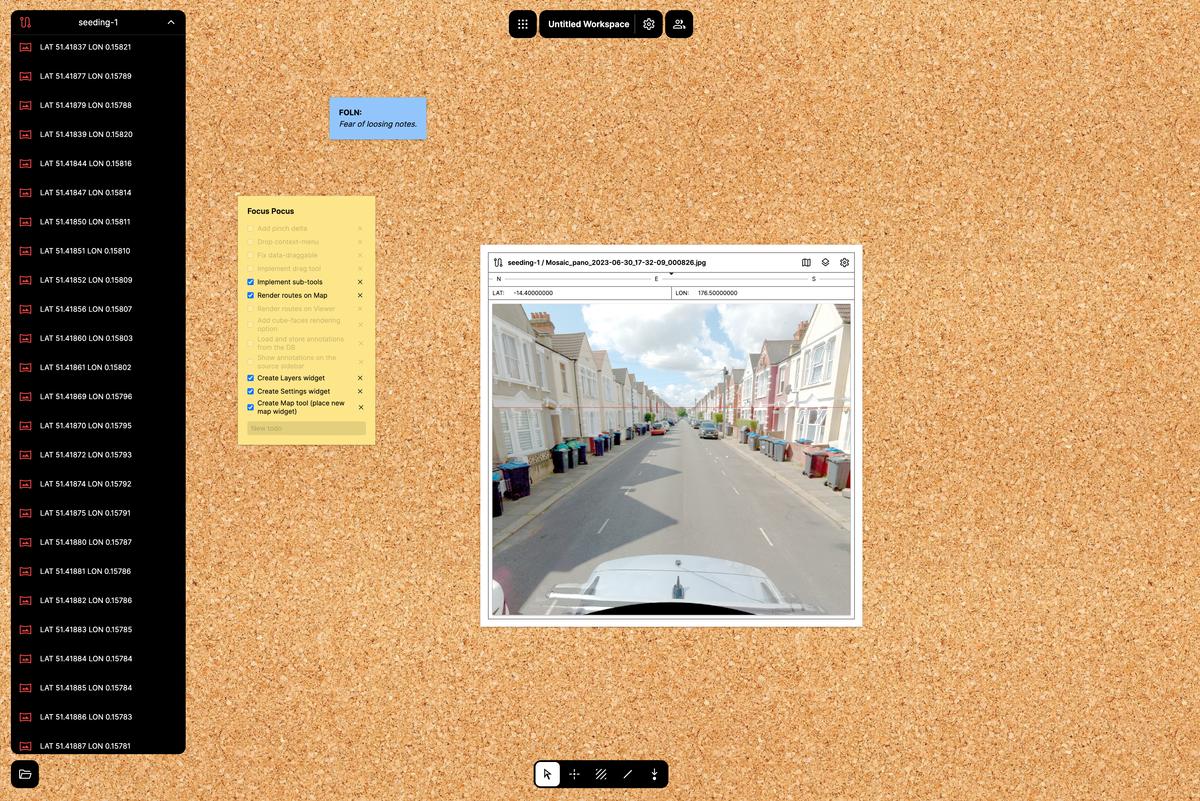The height and width of the screenshot is (801, 1200).
Task: Select the crosshair point tool
Action: (574, 774)
